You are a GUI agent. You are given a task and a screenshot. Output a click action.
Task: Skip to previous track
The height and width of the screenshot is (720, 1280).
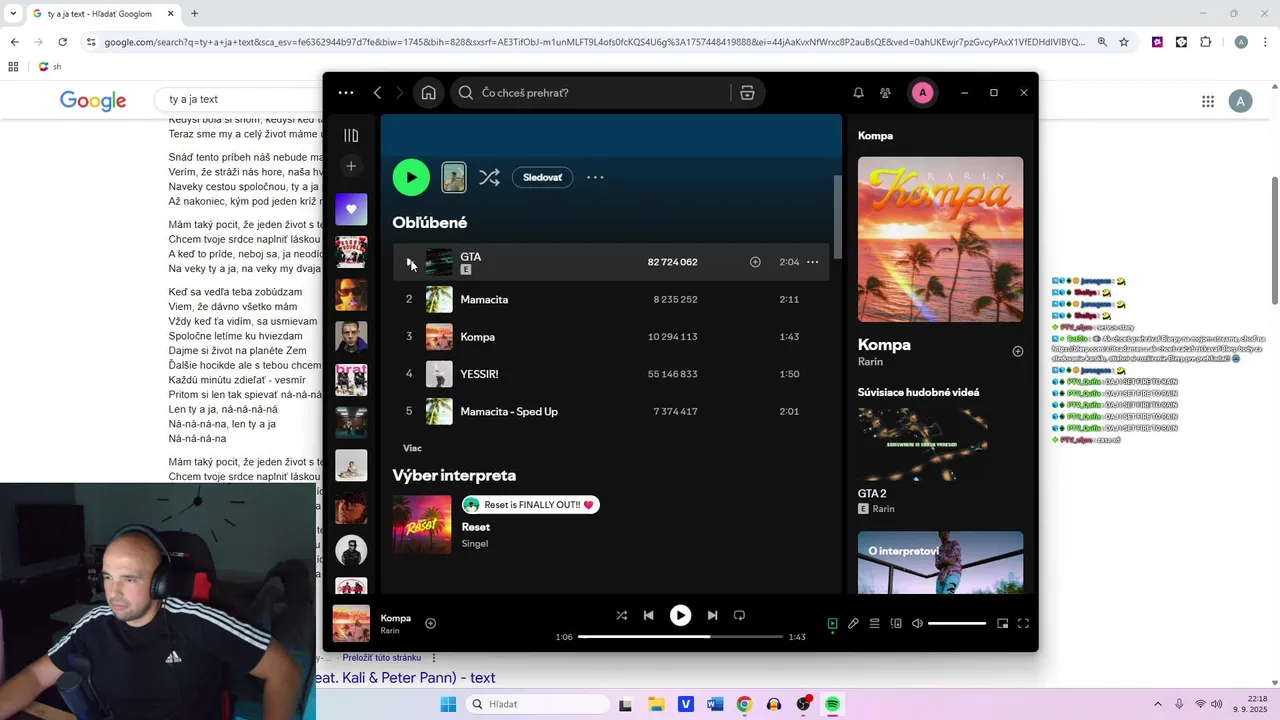648,615
